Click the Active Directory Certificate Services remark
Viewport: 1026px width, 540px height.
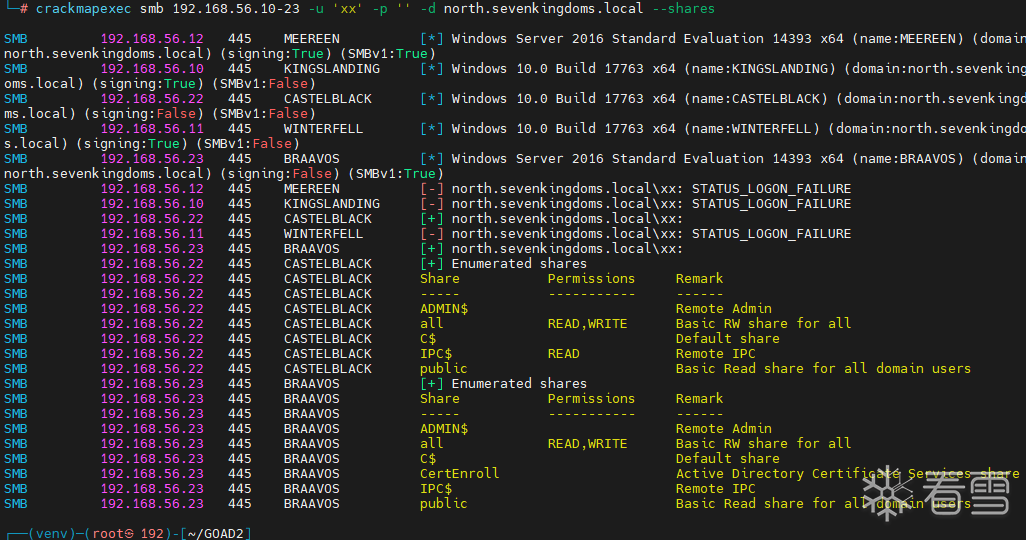tap(847, 474)
